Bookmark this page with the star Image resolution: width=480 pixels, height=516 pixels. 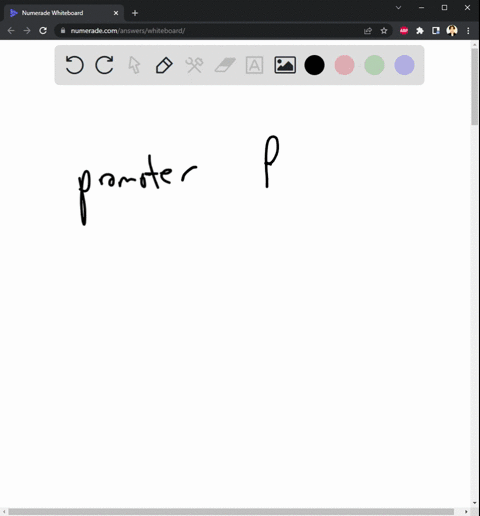click(x=384, y=31)
